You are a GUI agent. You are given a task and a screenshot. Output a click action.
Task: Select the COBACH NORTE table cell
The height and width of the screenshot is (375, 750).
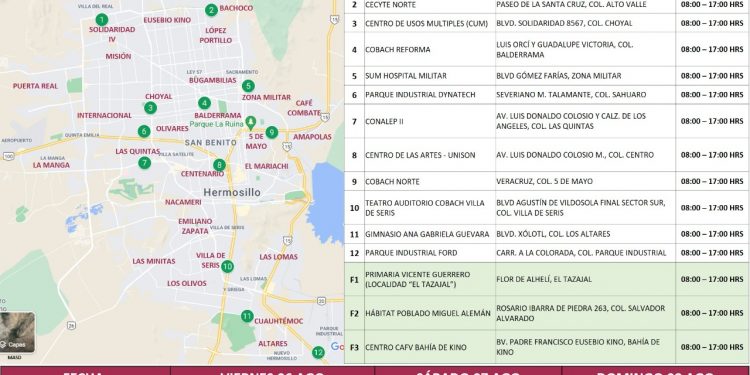430,181
